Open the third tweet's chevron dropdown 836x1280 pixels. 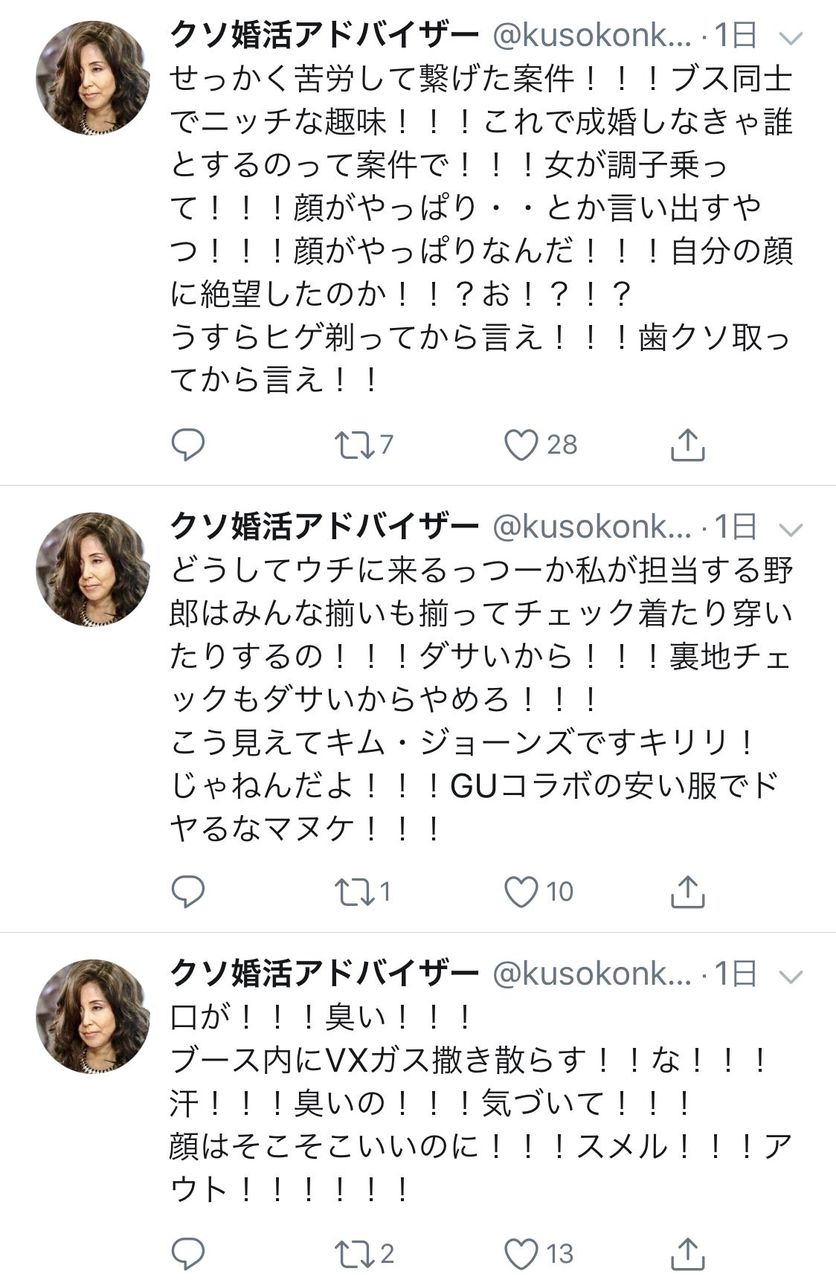790,973
